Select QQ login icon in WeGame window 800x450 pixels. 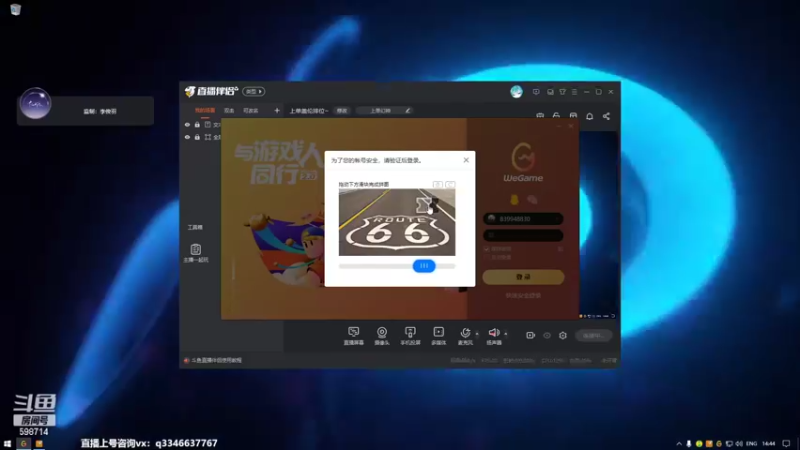514,200
